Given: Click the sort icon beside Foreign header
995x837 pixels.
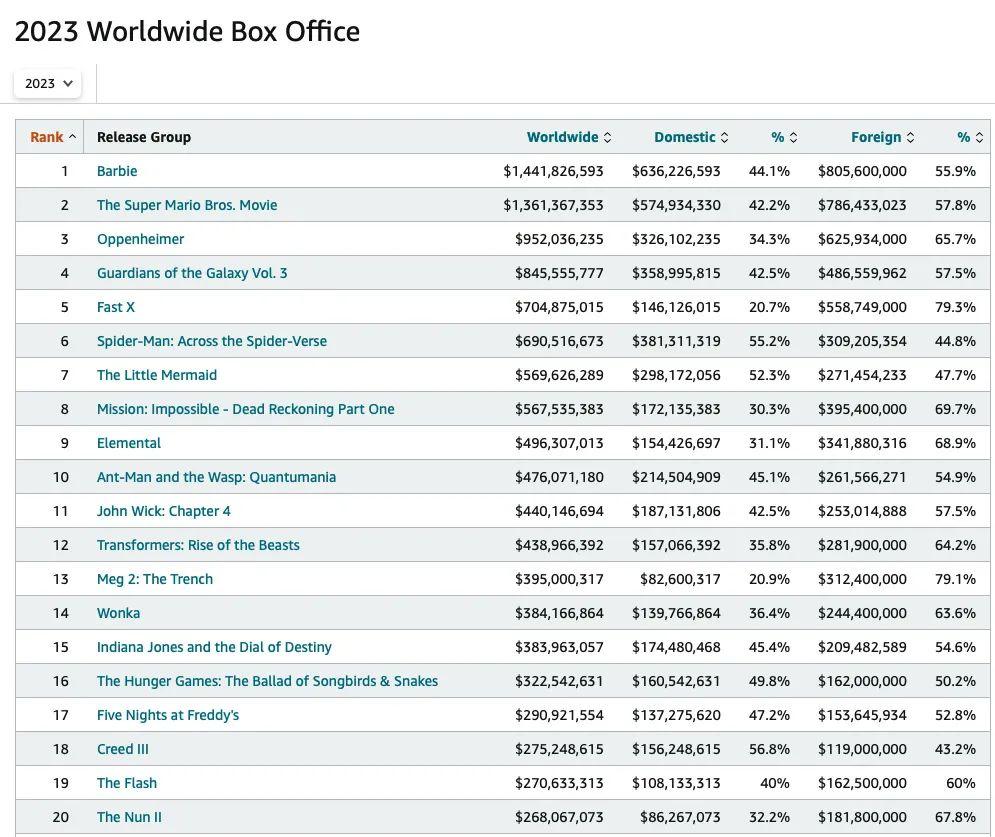Looking at the screenshot, I should click(x=911, y=138).
